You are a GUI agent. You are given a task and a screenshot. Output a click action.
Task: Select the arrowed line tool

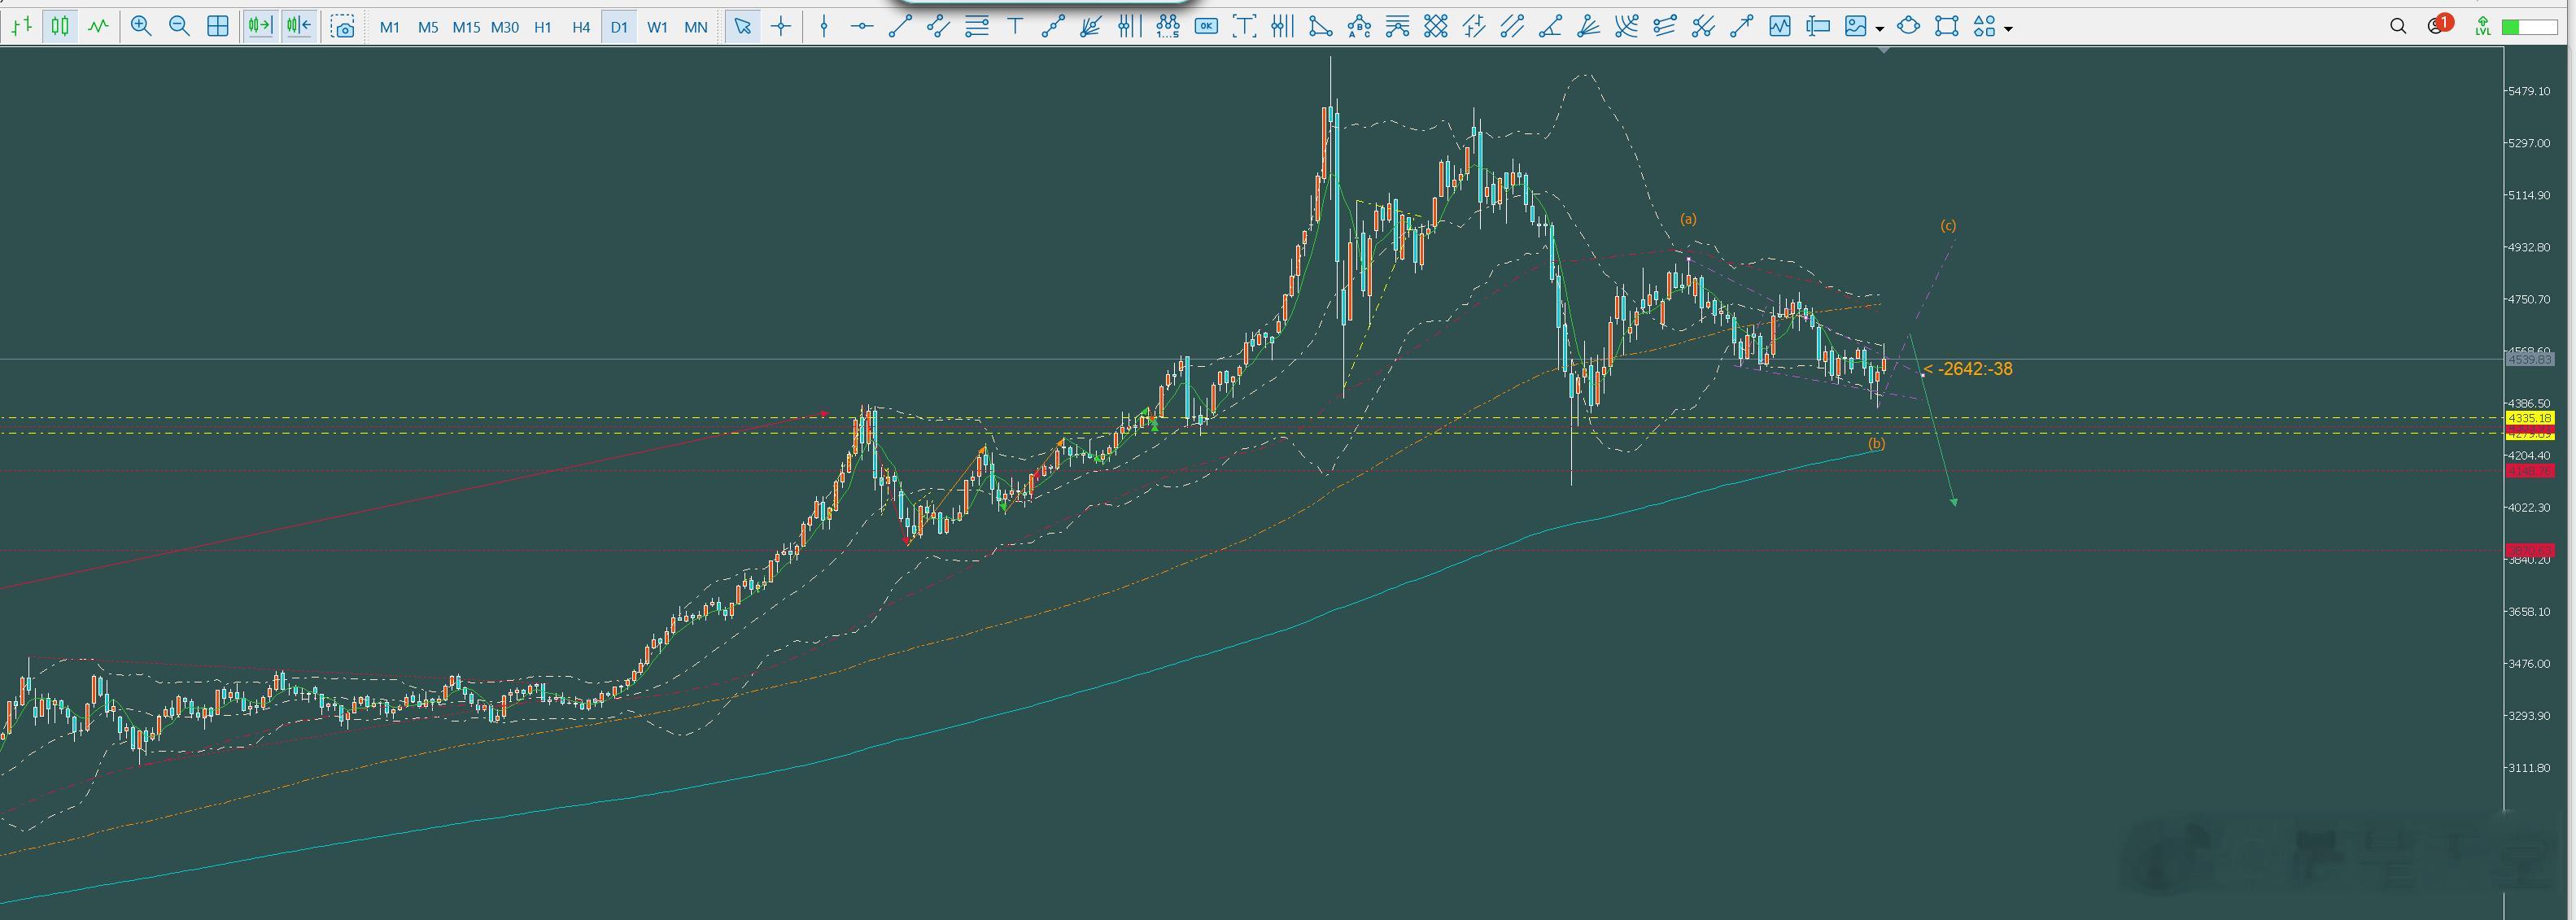click(1741, 27)
